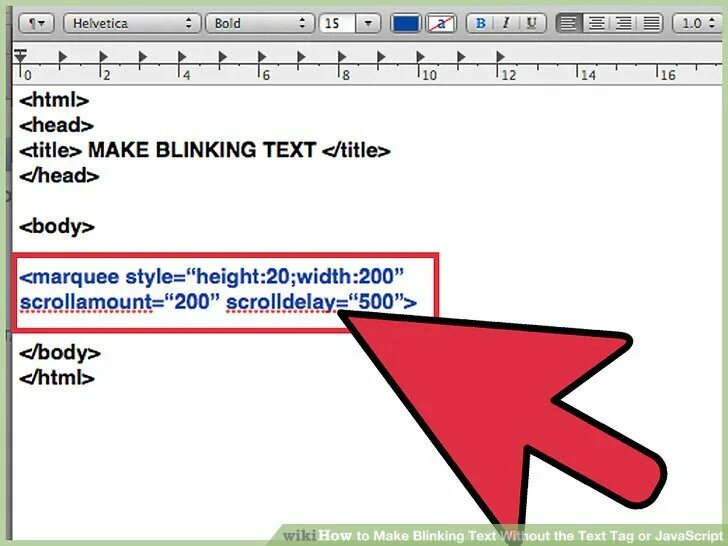Select the left indent marker at ruler 0
Viewport: 728px width, 546px height.
pos(20,57)
